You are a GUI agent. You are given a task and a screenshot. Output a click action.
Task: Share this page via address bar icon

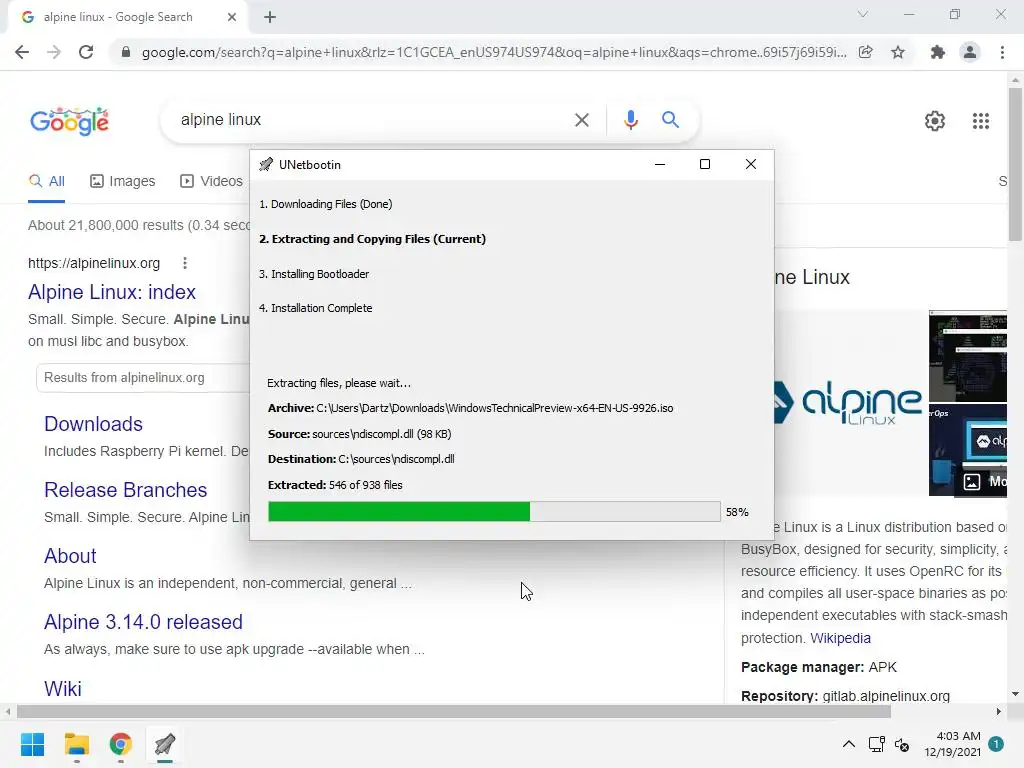tap(866, 52)
